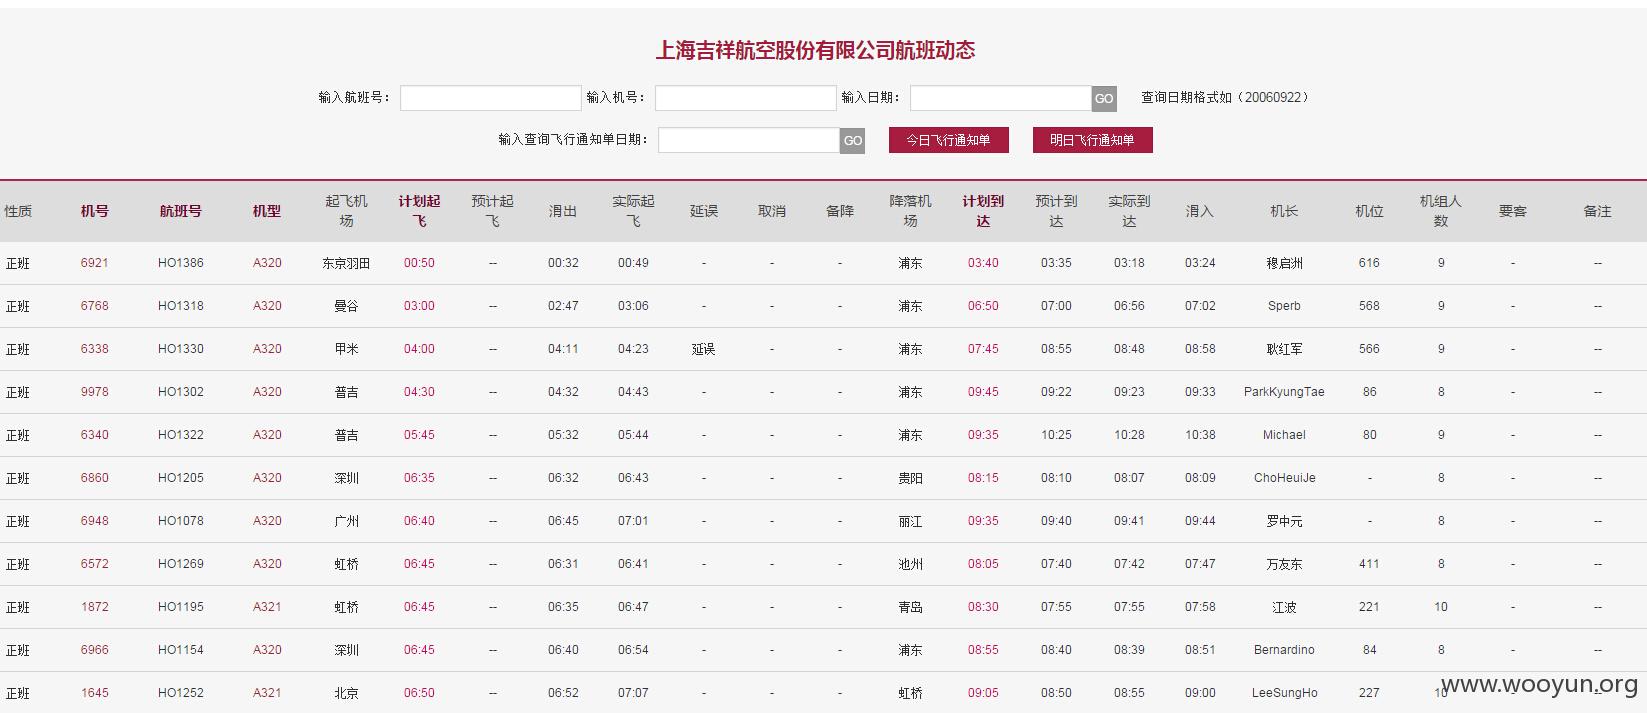Viewport: 1647px width, 713px height.
Task: Sort by 计划到达 column header
Action: click(x=983, y=211)
